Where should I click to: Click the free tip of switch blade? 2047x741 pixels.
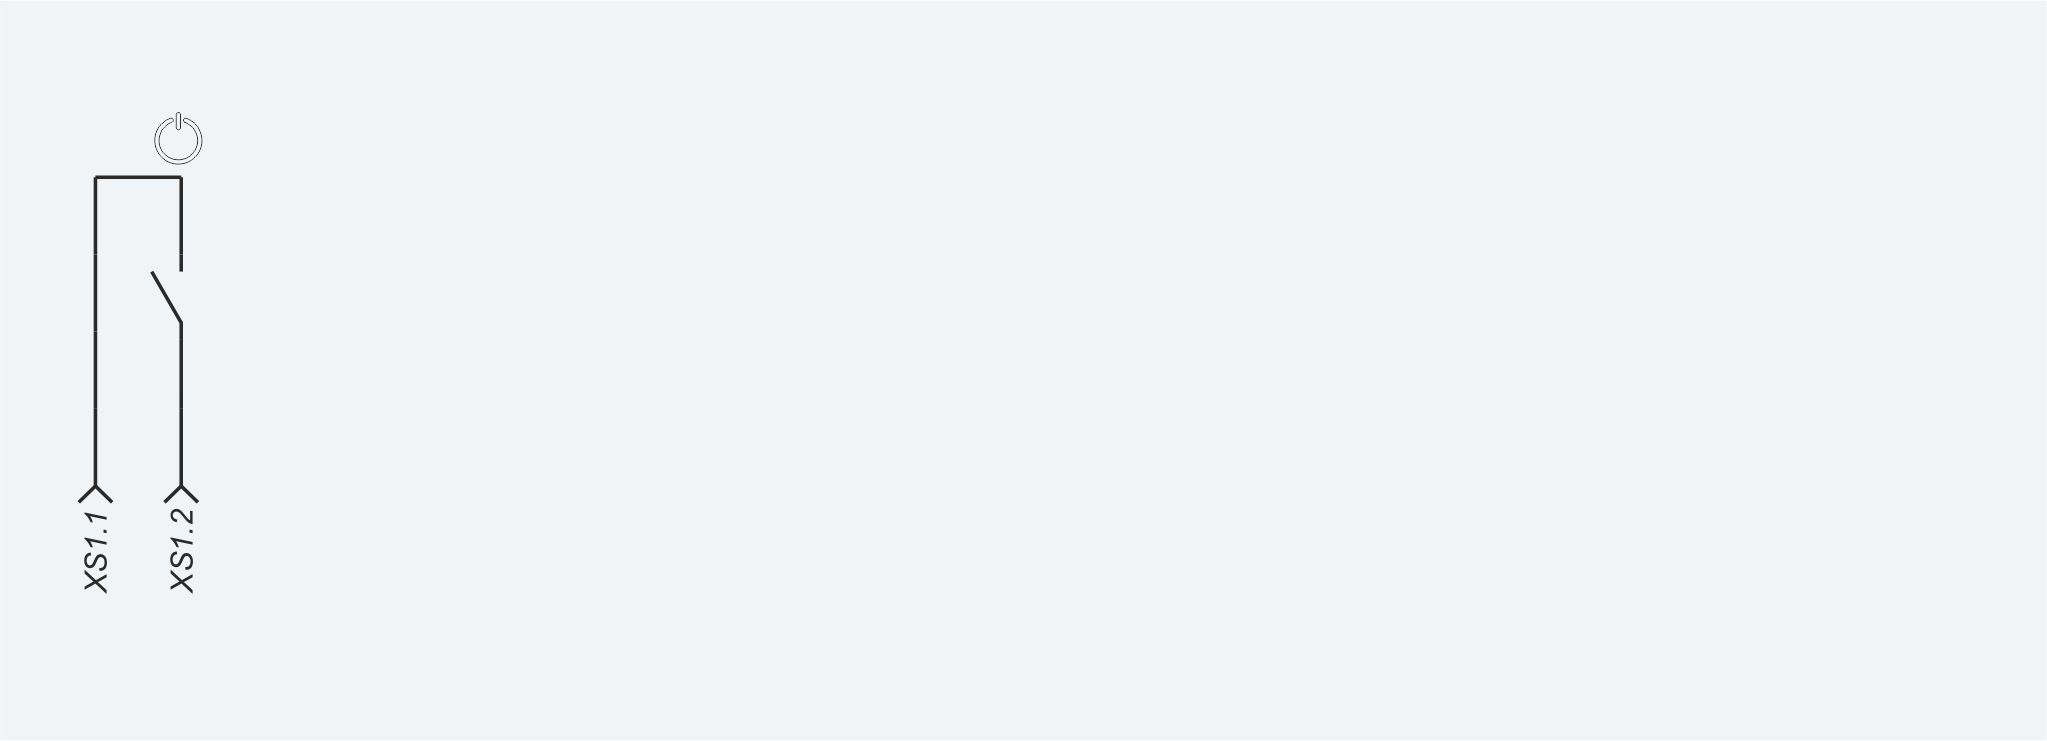(152, 272)
